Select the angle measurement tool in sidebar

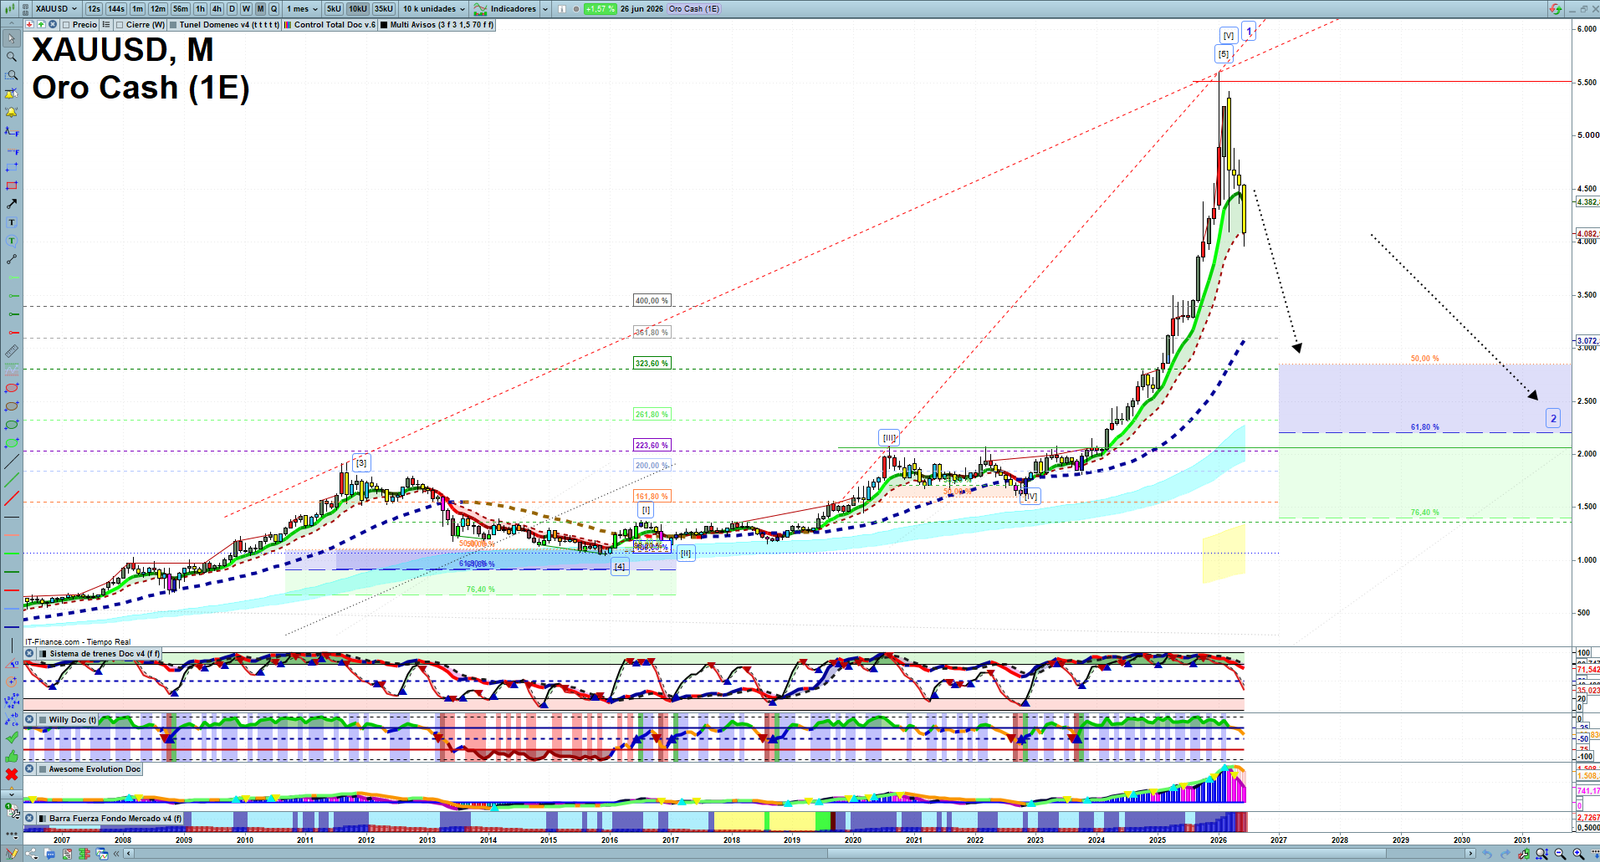coord(12,664)
